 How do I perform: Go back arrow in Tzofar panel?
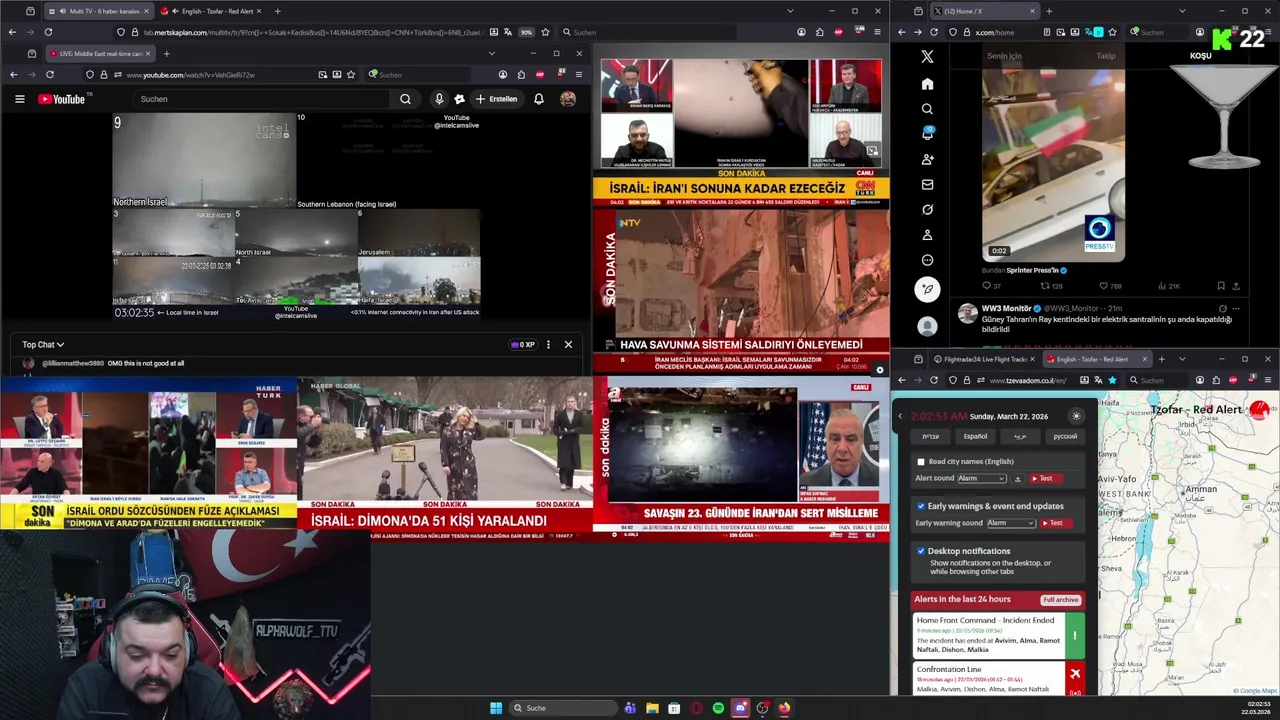(x=899, y=416)
